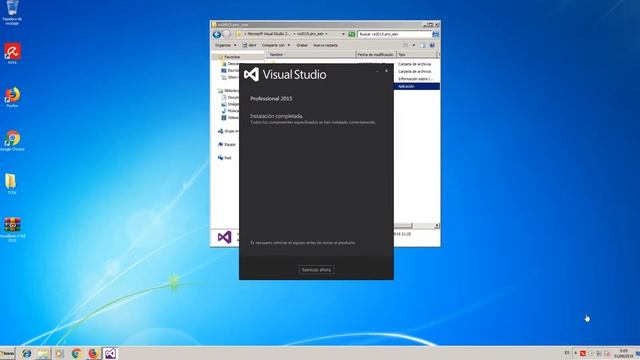Click the Explorer search magnifier button
This screenshot has height=360, width=640.
[436, 34]
